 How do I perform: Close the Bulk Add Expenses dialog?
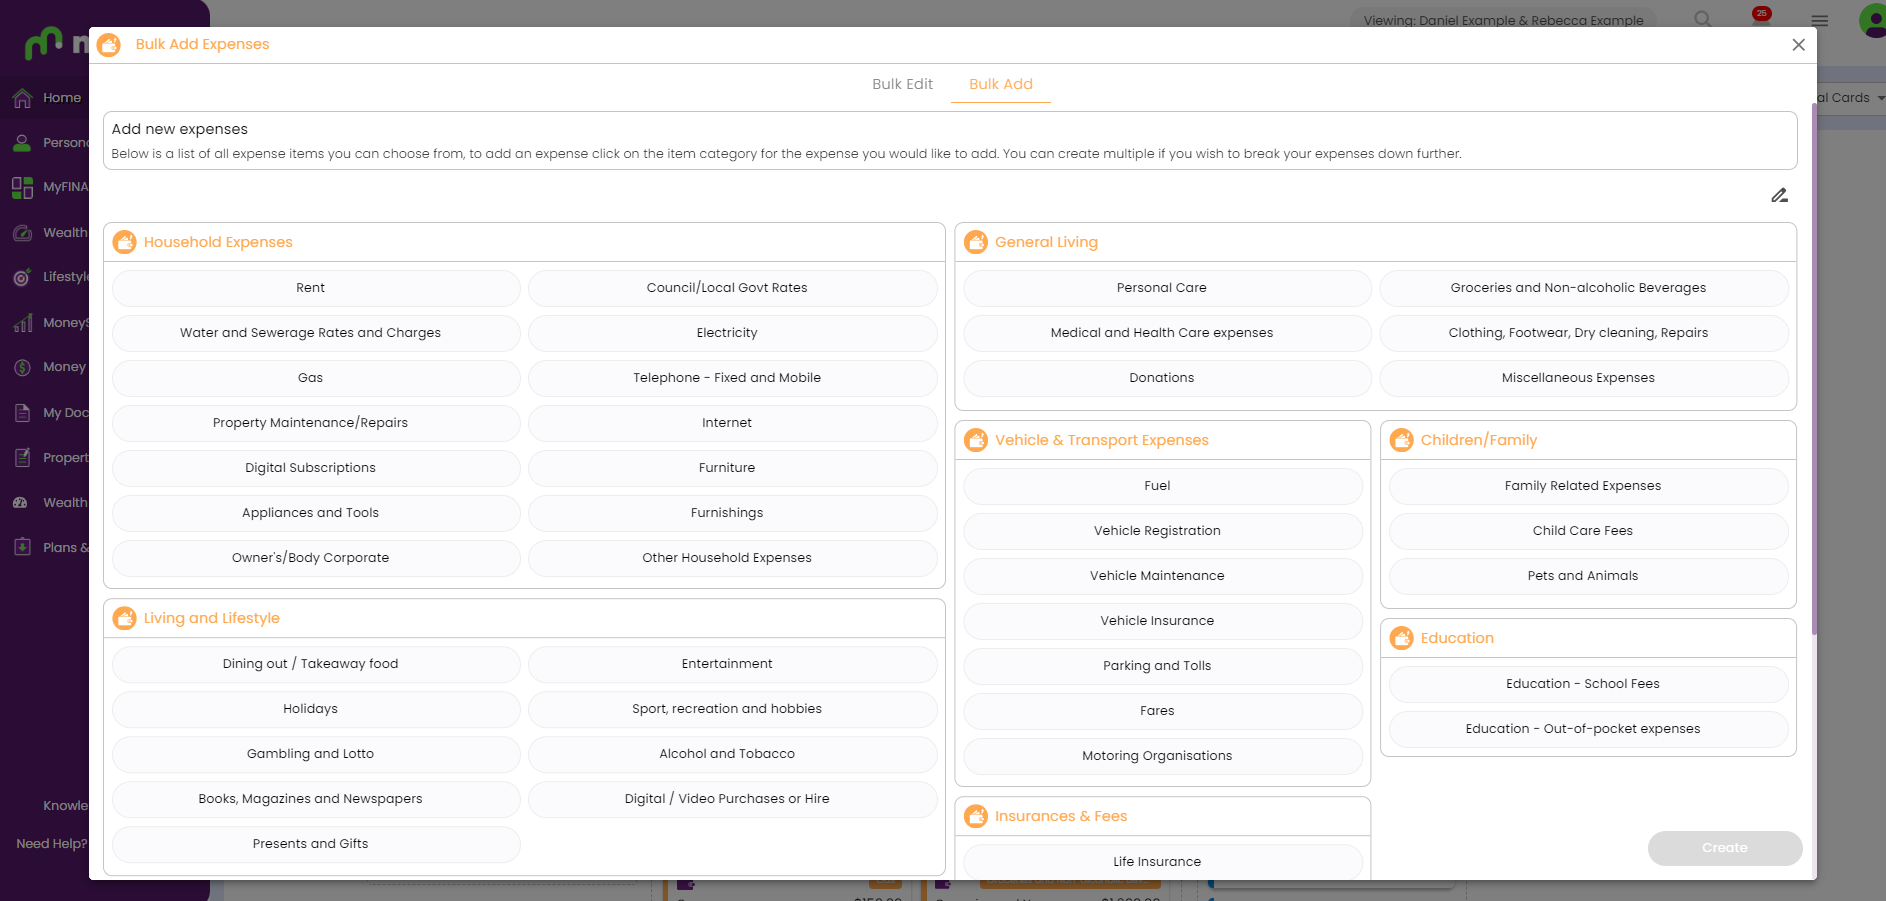1798,45
